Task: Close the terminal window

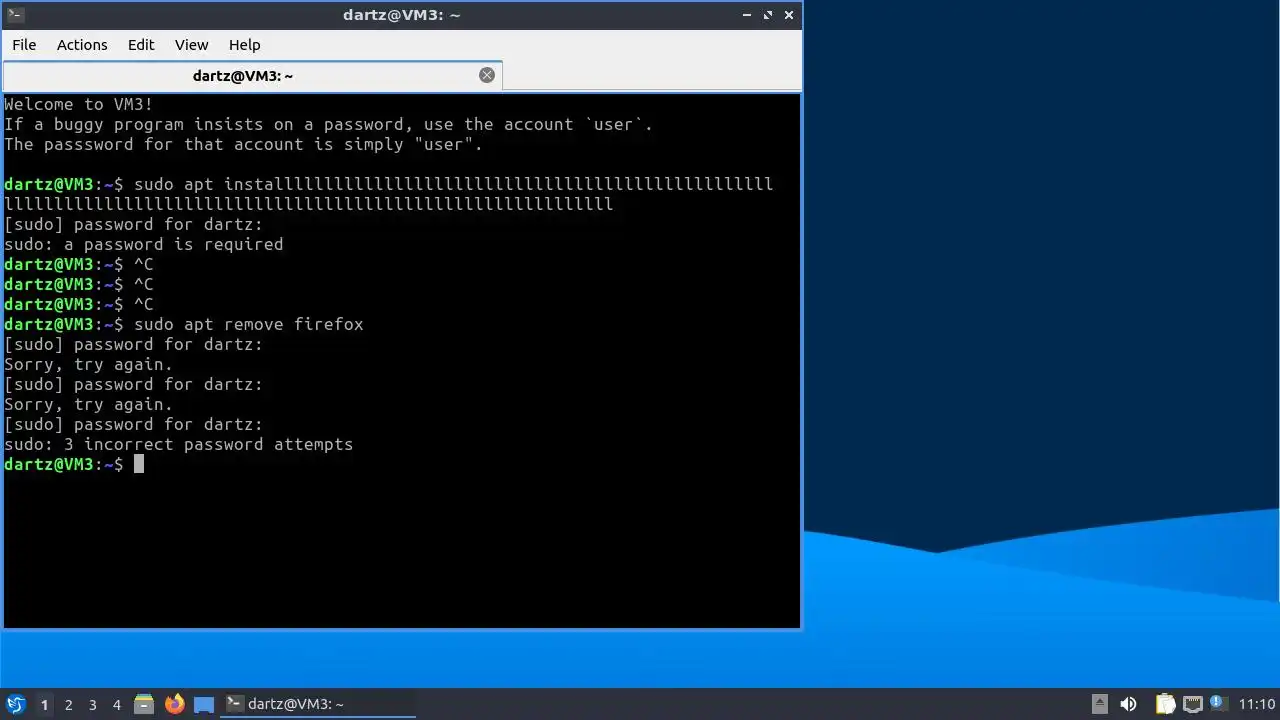Action: (x=789, y=15)
